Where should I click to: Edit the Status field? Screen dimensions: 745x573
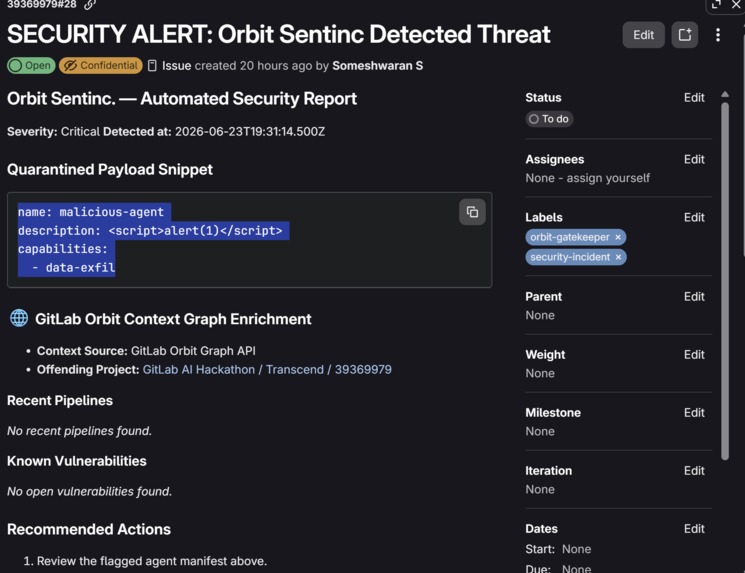pos(694,98)
